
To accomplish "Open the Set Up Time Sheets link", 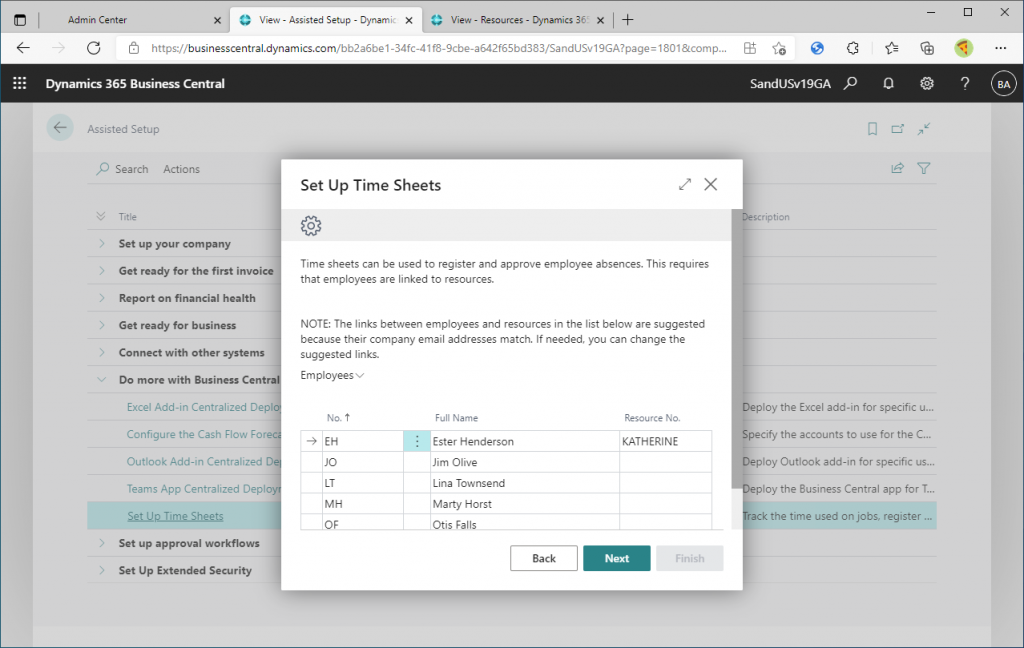I will (x=175, y=516).
